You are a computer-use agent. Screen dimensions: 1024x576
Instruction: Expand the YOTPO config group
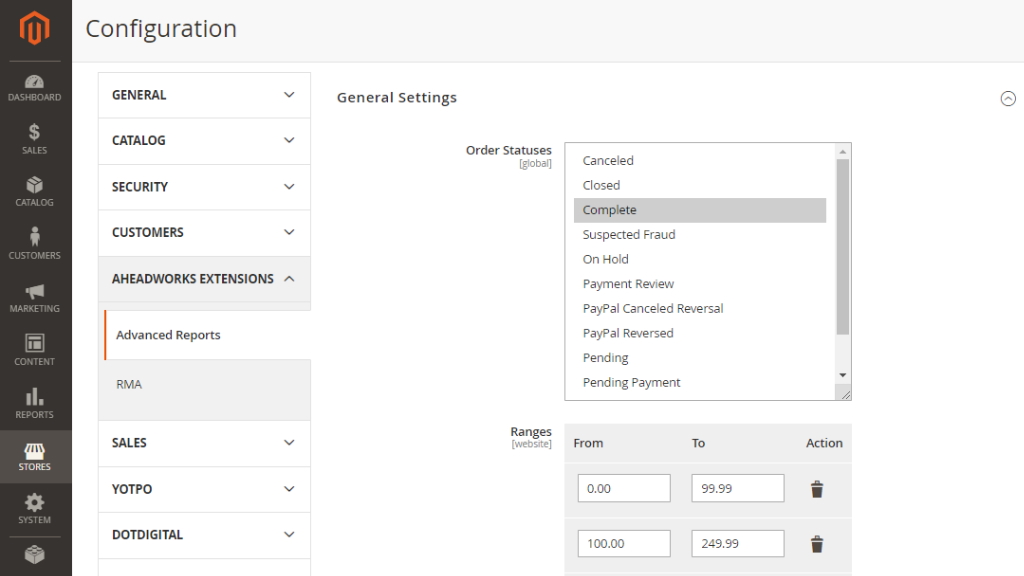pyautogui.click(x=204, y=490)
